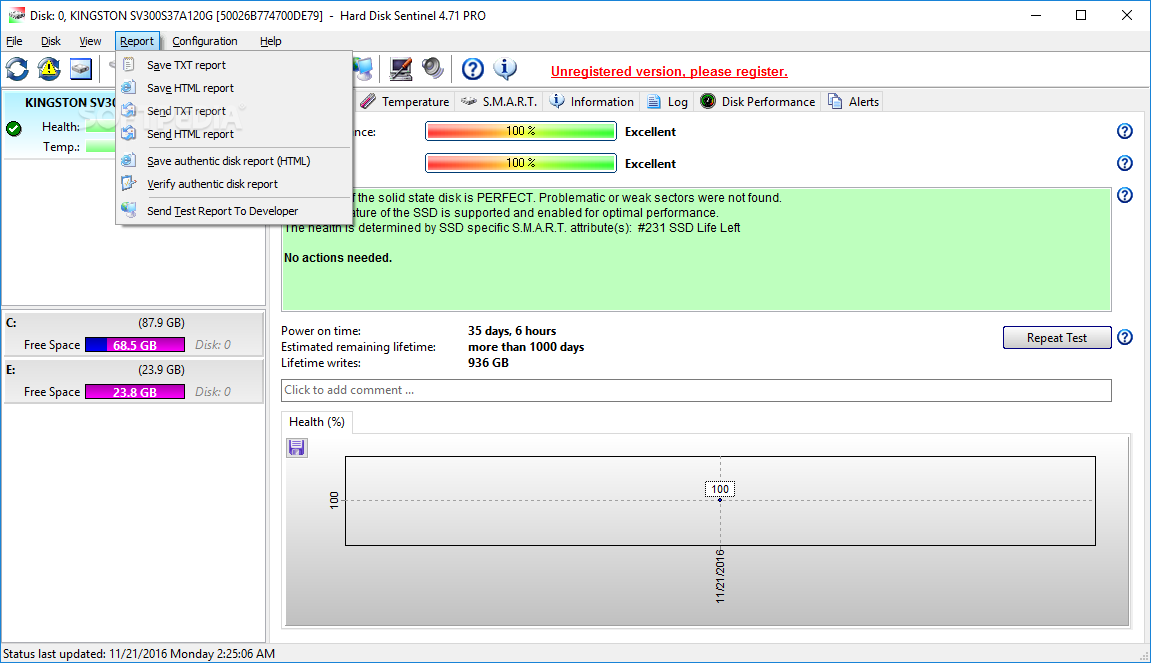Click the save graph floppy disk icon

297,447
